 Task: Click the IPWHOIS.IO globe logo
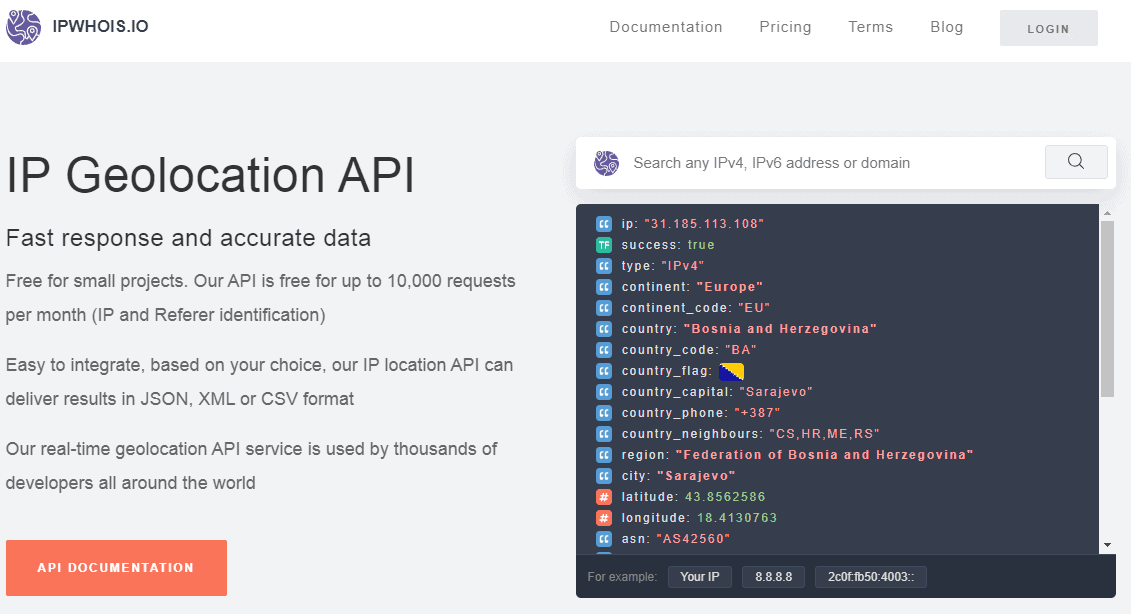point(23,27)
